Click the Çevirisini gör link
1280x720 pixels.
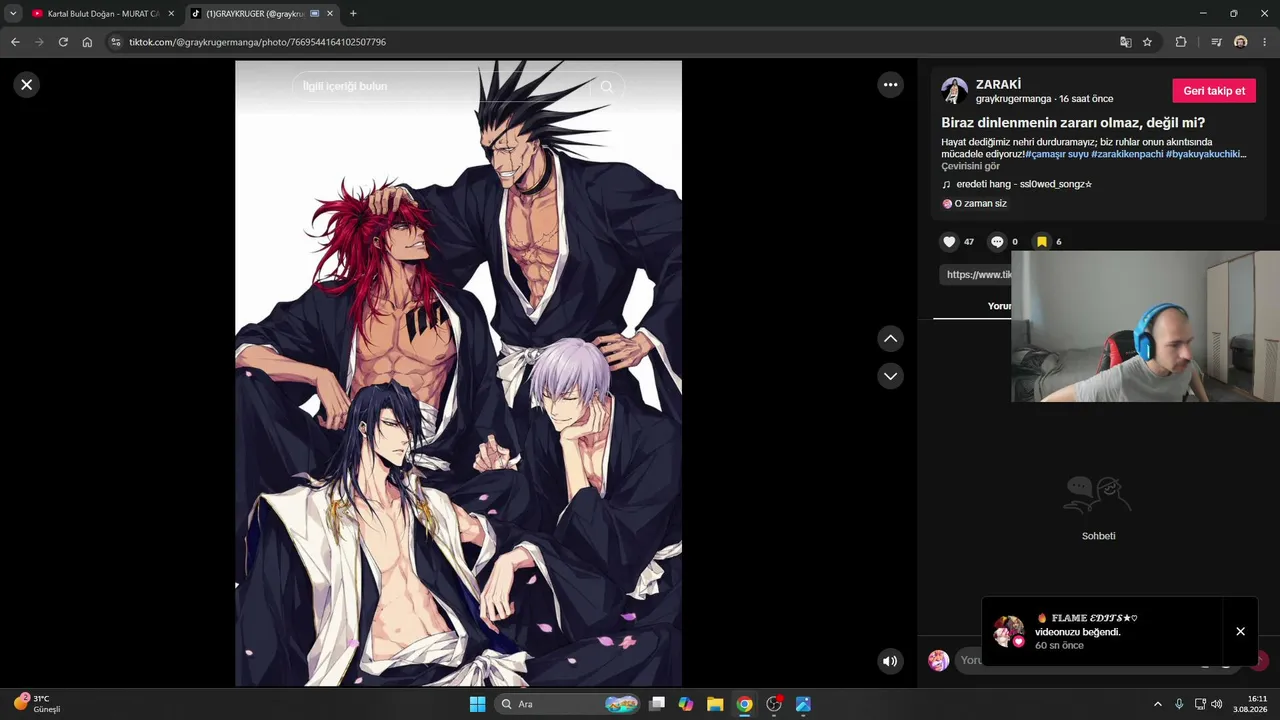[970, 166]
